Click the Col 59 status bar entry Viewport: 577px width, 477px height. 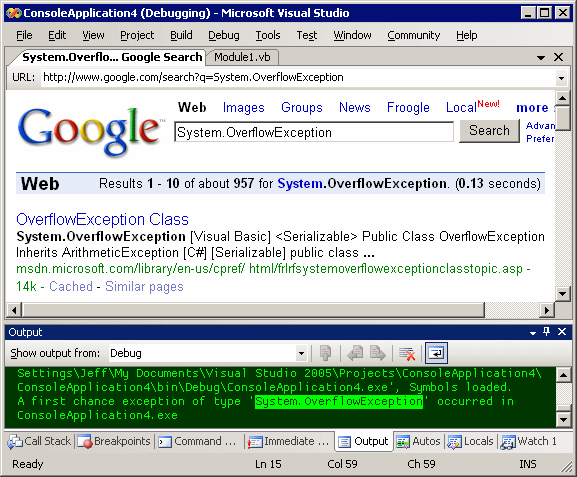[342, 464]
